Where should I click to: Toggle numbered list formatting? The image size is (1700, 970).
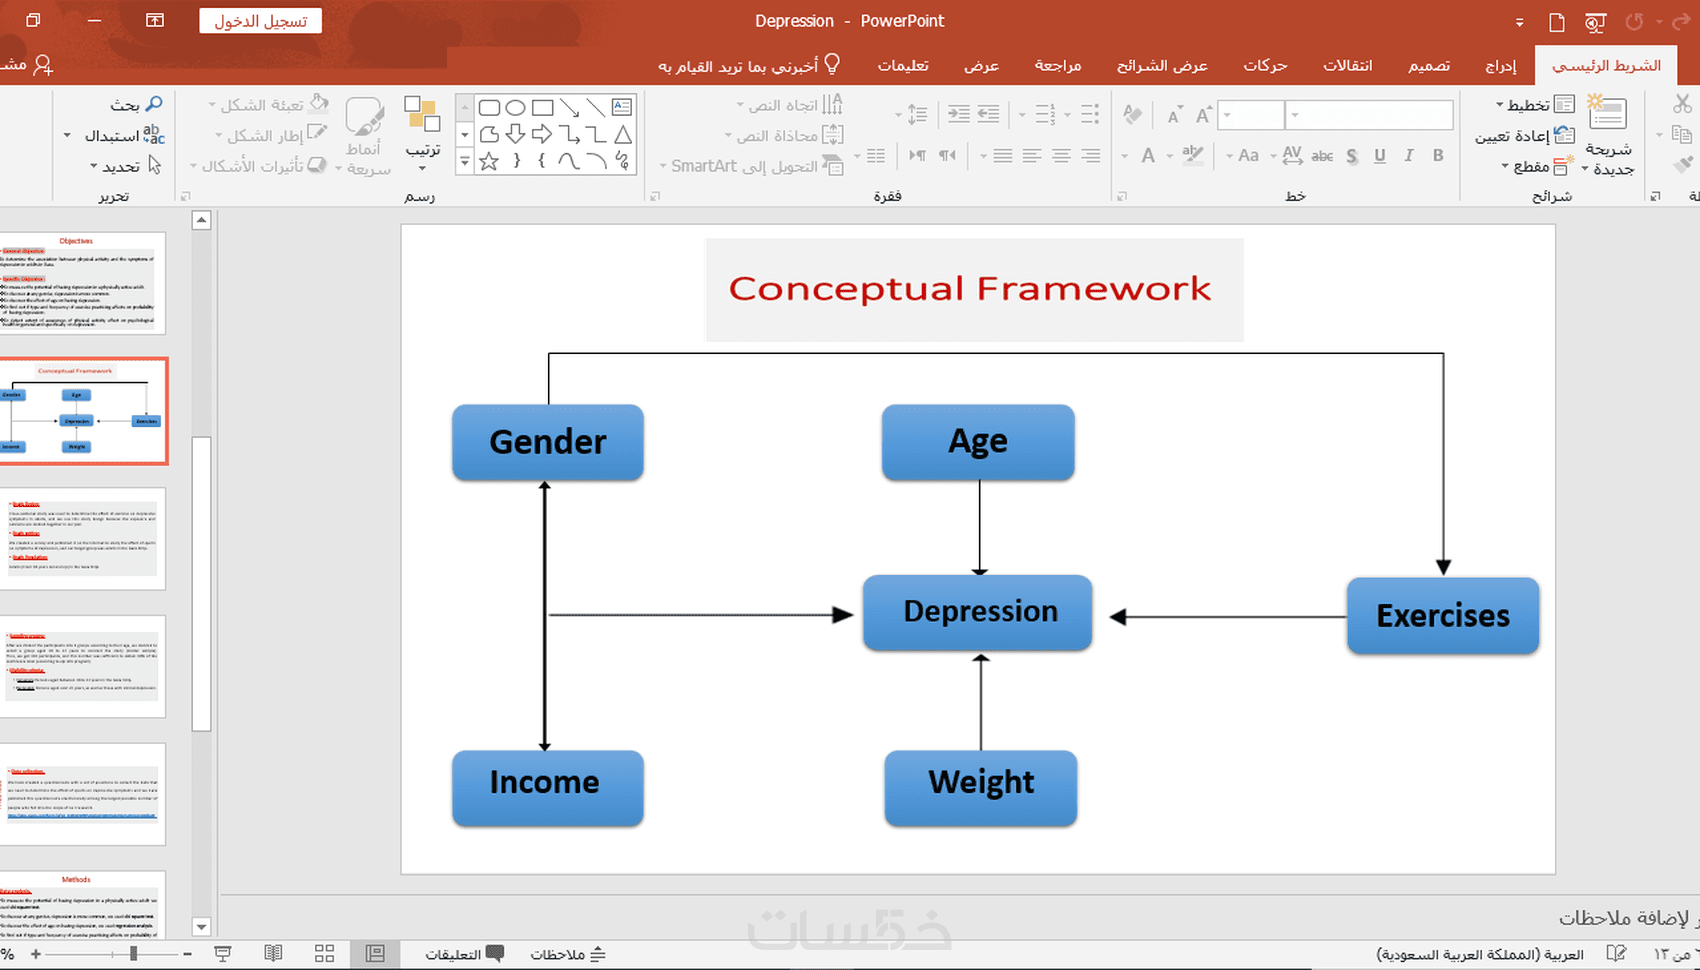tap(1046, 115)
